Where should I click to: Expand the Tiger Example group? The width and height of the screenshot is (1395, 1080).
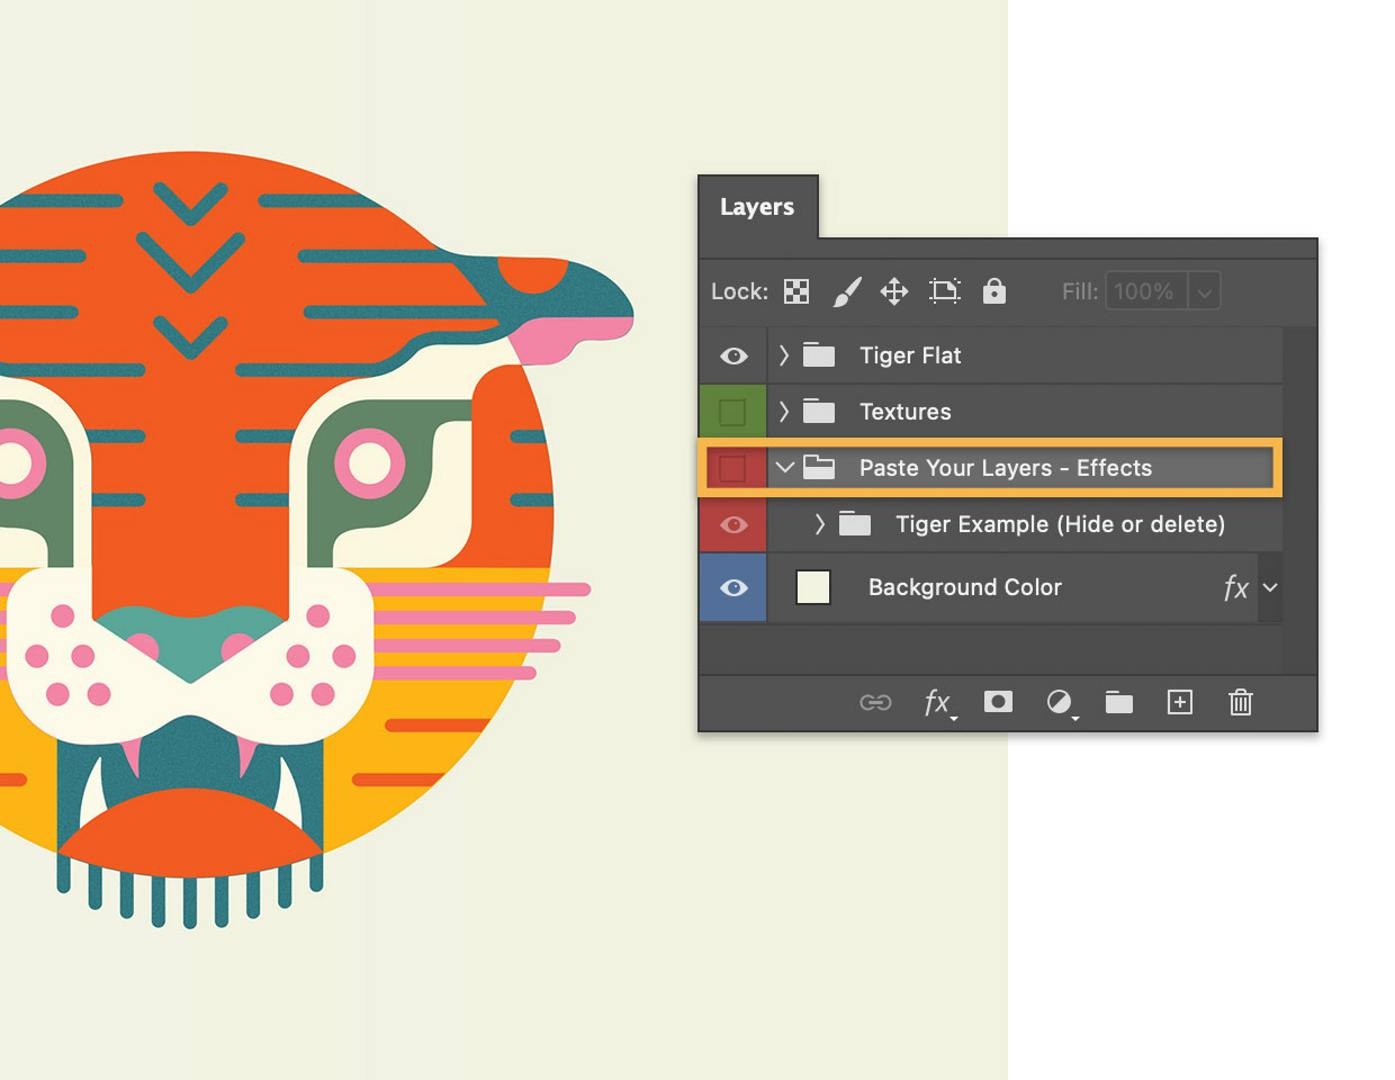point(820,523)
